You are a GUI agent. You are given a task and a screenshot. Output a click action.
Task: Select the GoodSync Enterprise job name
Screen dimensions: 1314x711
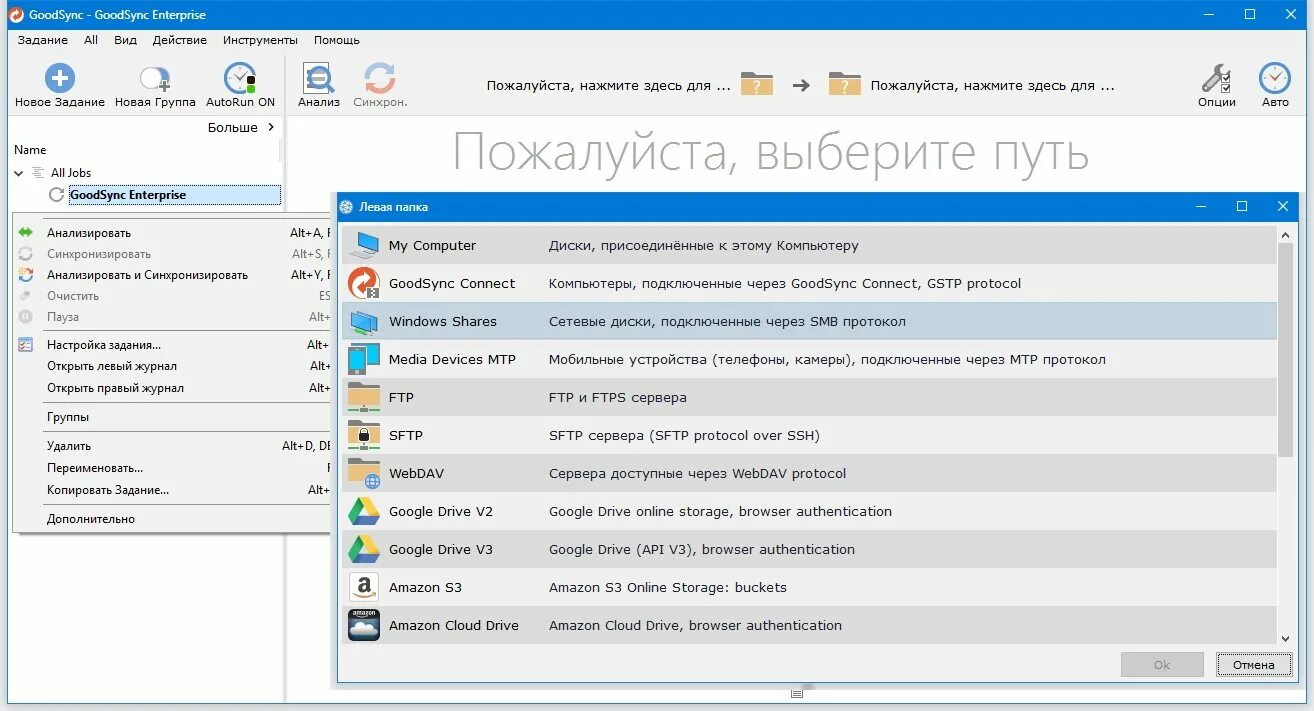(x=128, y=195)
